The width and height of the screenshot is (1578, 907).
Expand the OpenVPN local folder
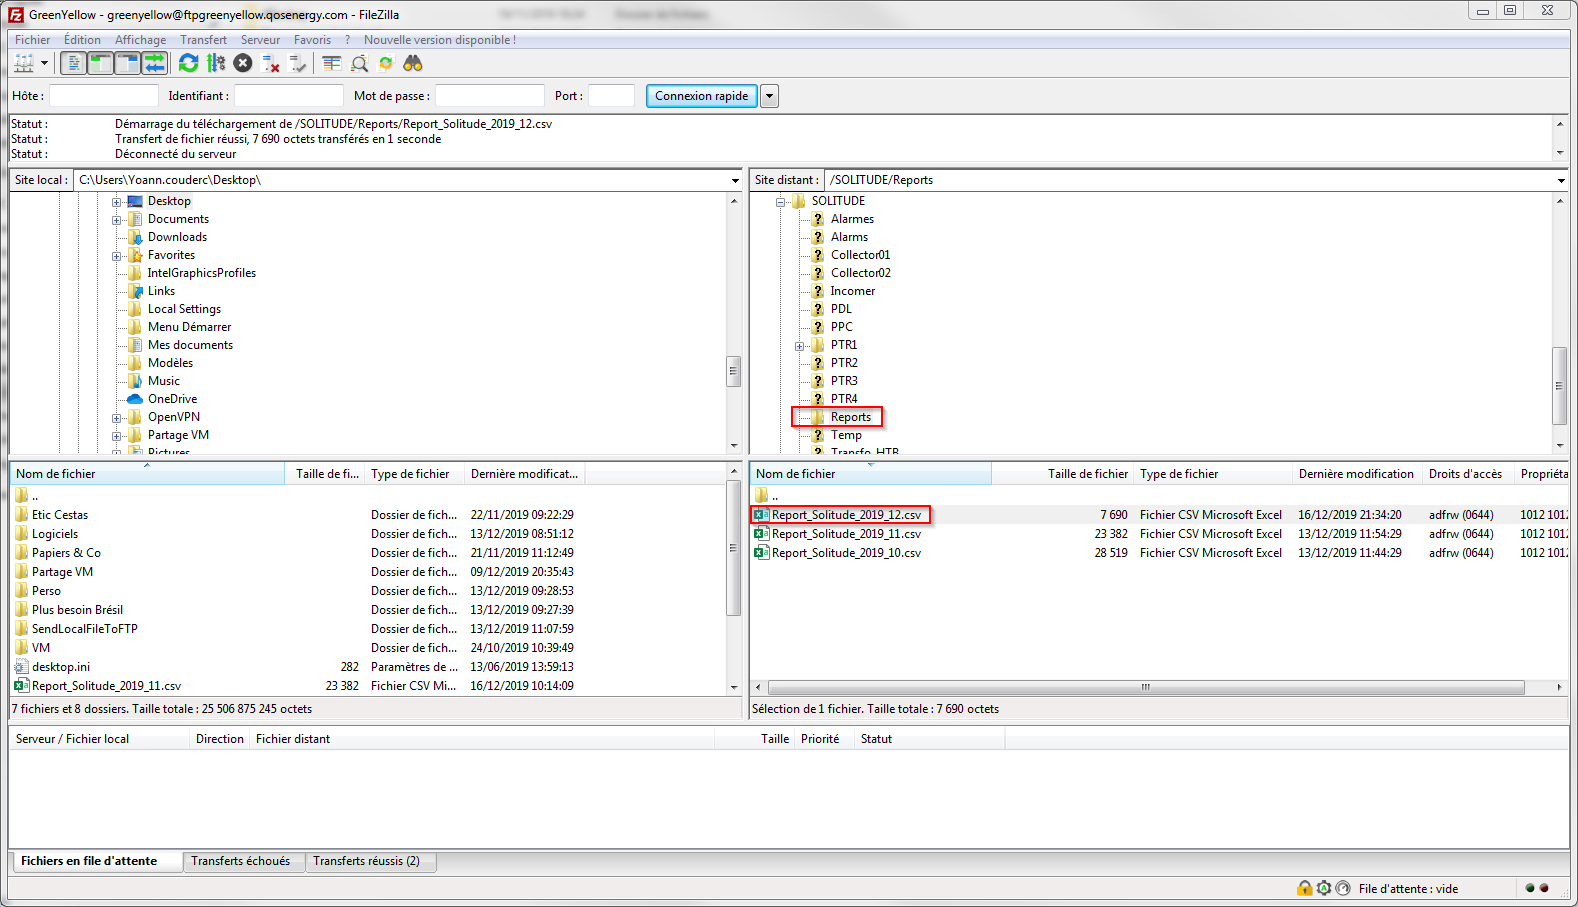(x=117, y=418)
